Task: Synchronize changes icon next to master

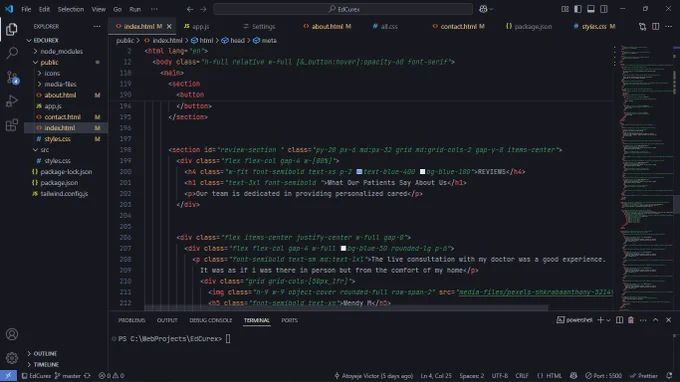Action: coord(87,375)
